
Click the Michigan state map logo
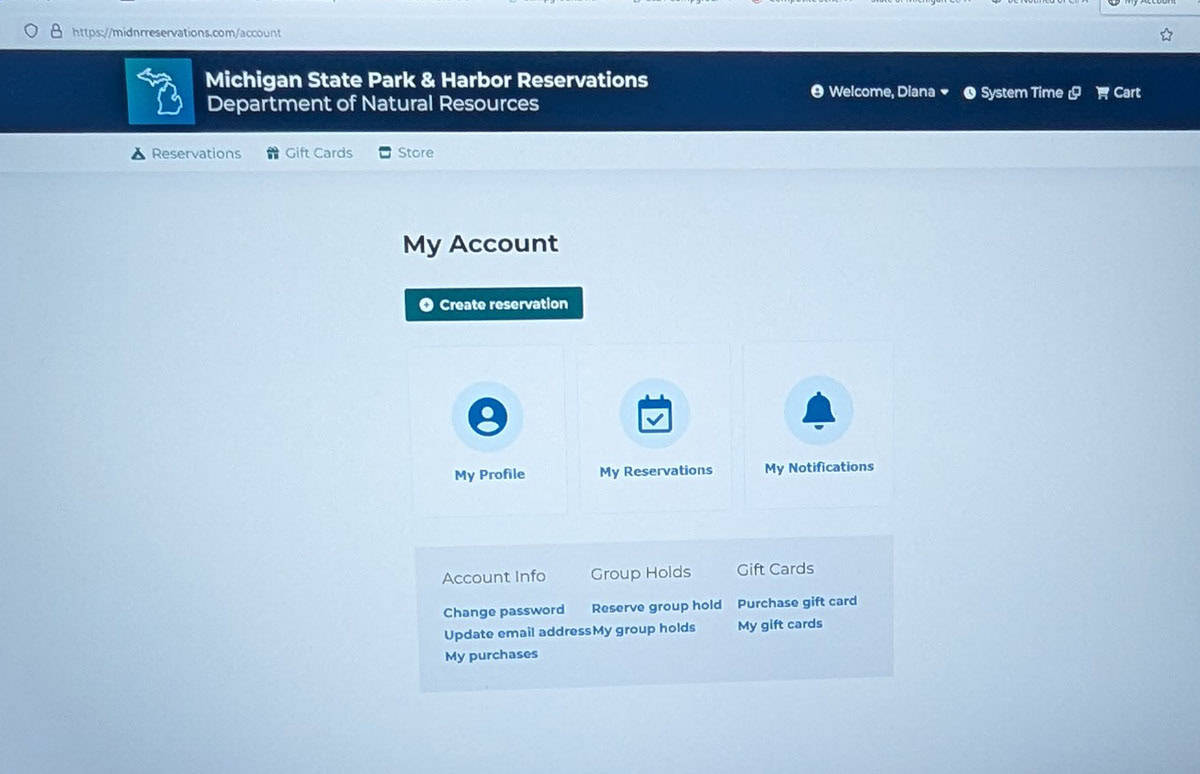[x=160, y=92]
